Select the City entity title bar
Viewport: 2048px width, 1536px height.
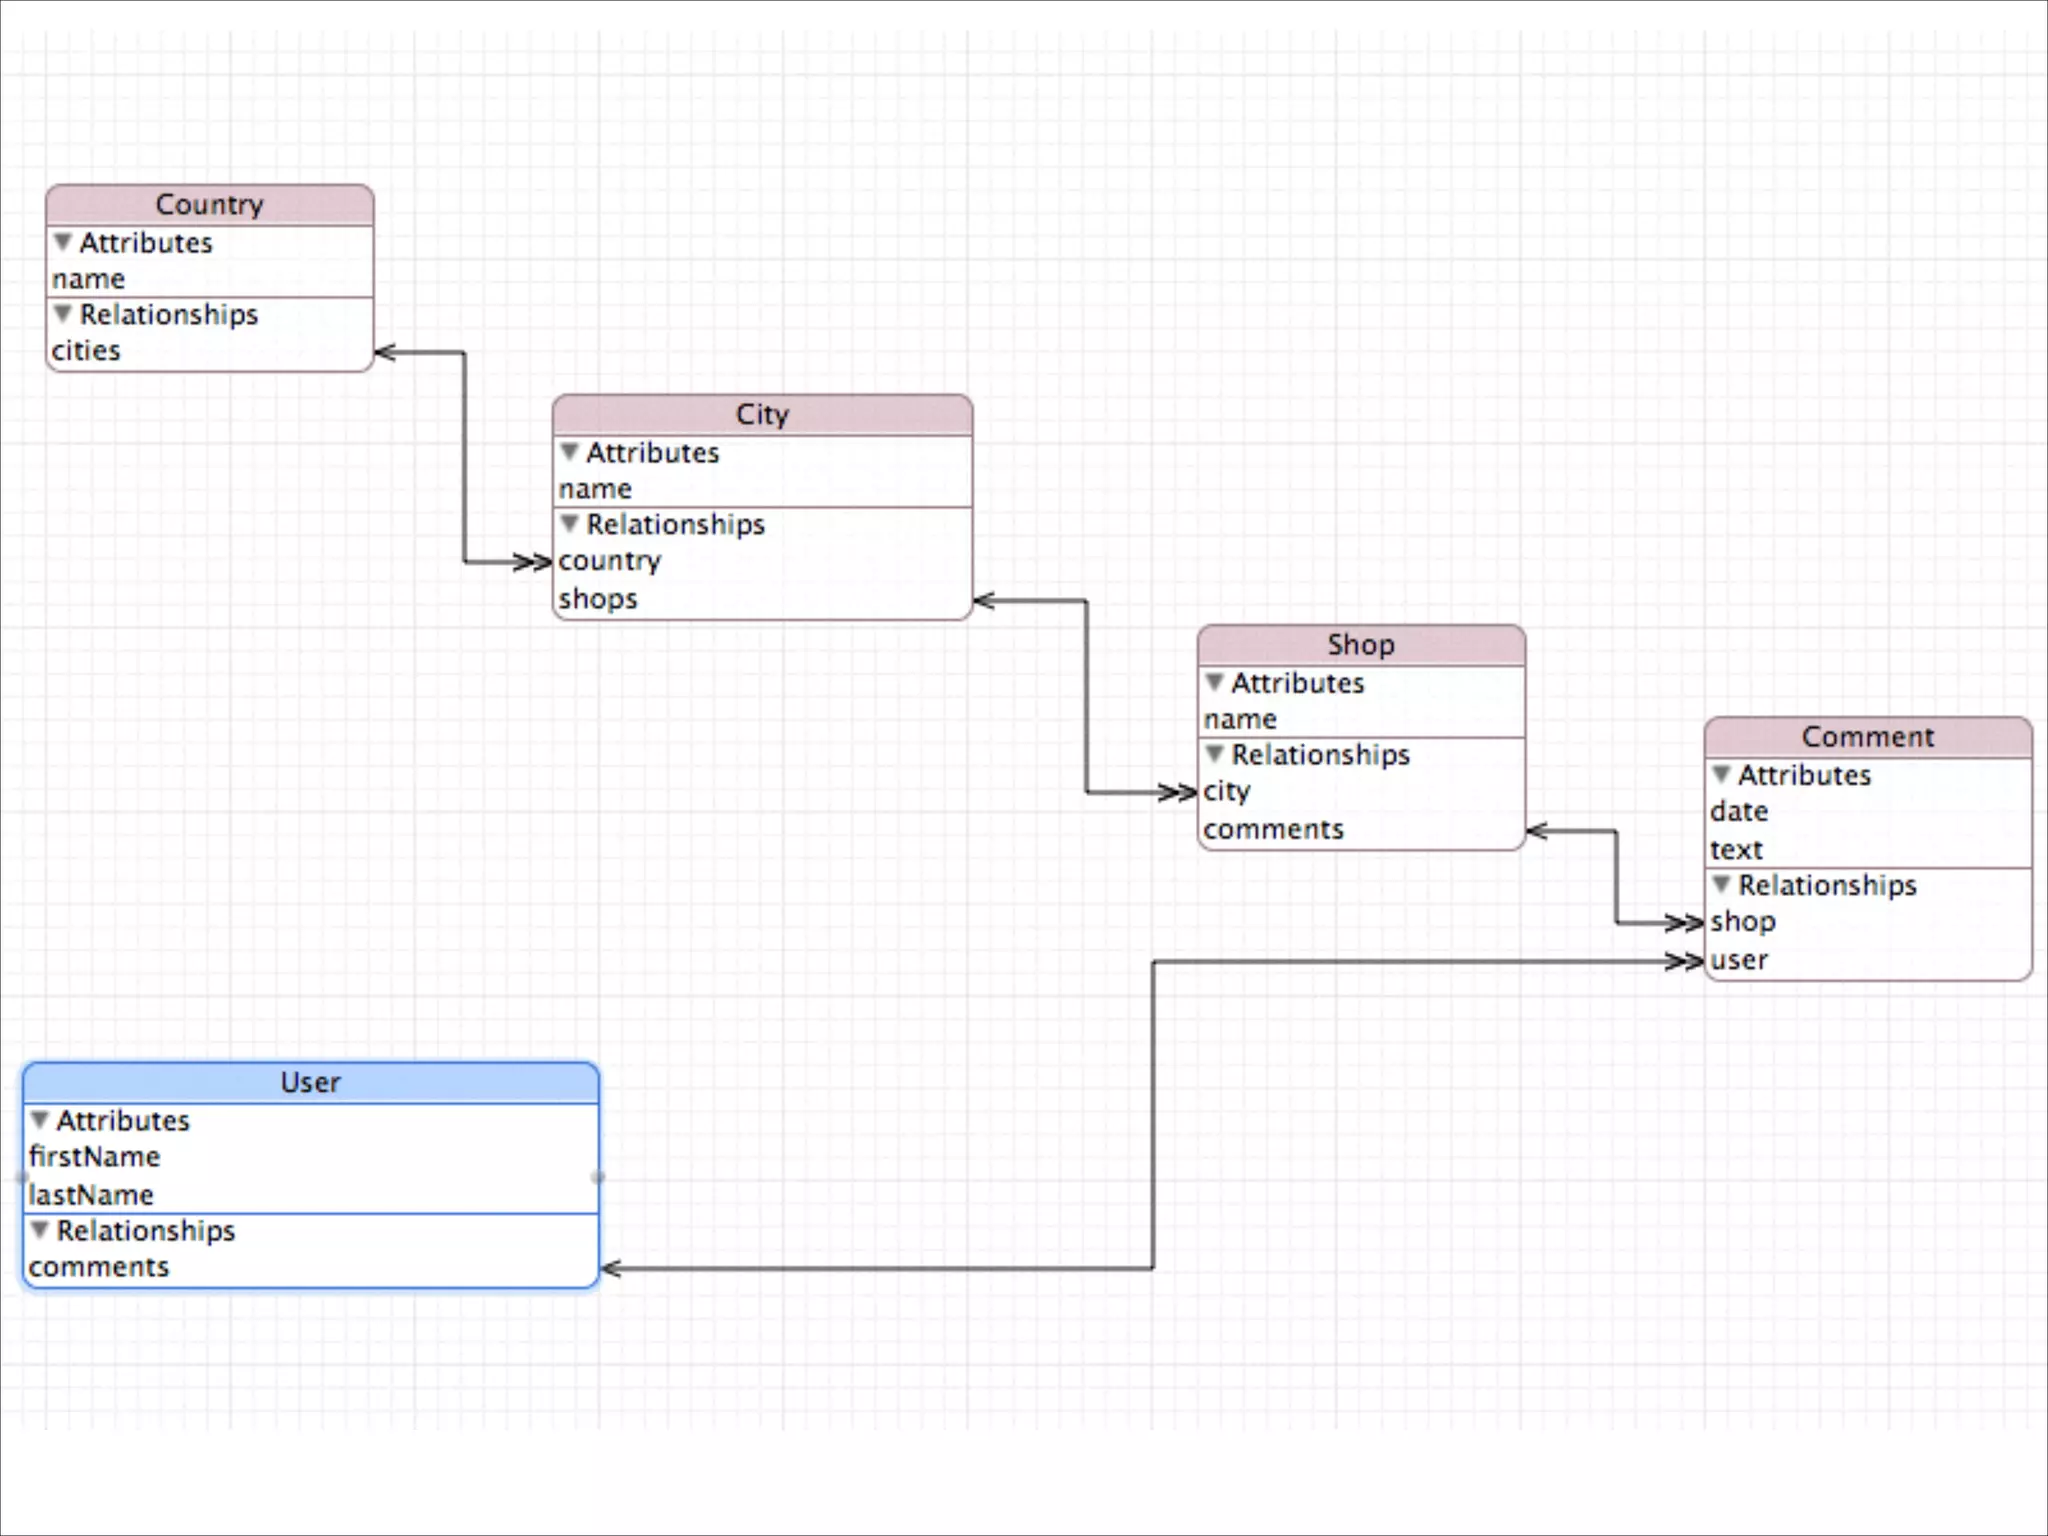pyautogui.click(x=762, y=415)
